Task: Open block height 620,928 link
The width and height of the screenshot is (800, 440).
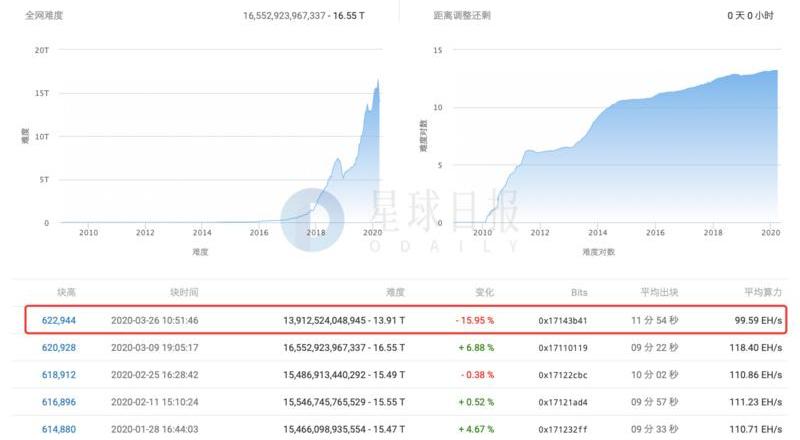Action: pos(59,347)
